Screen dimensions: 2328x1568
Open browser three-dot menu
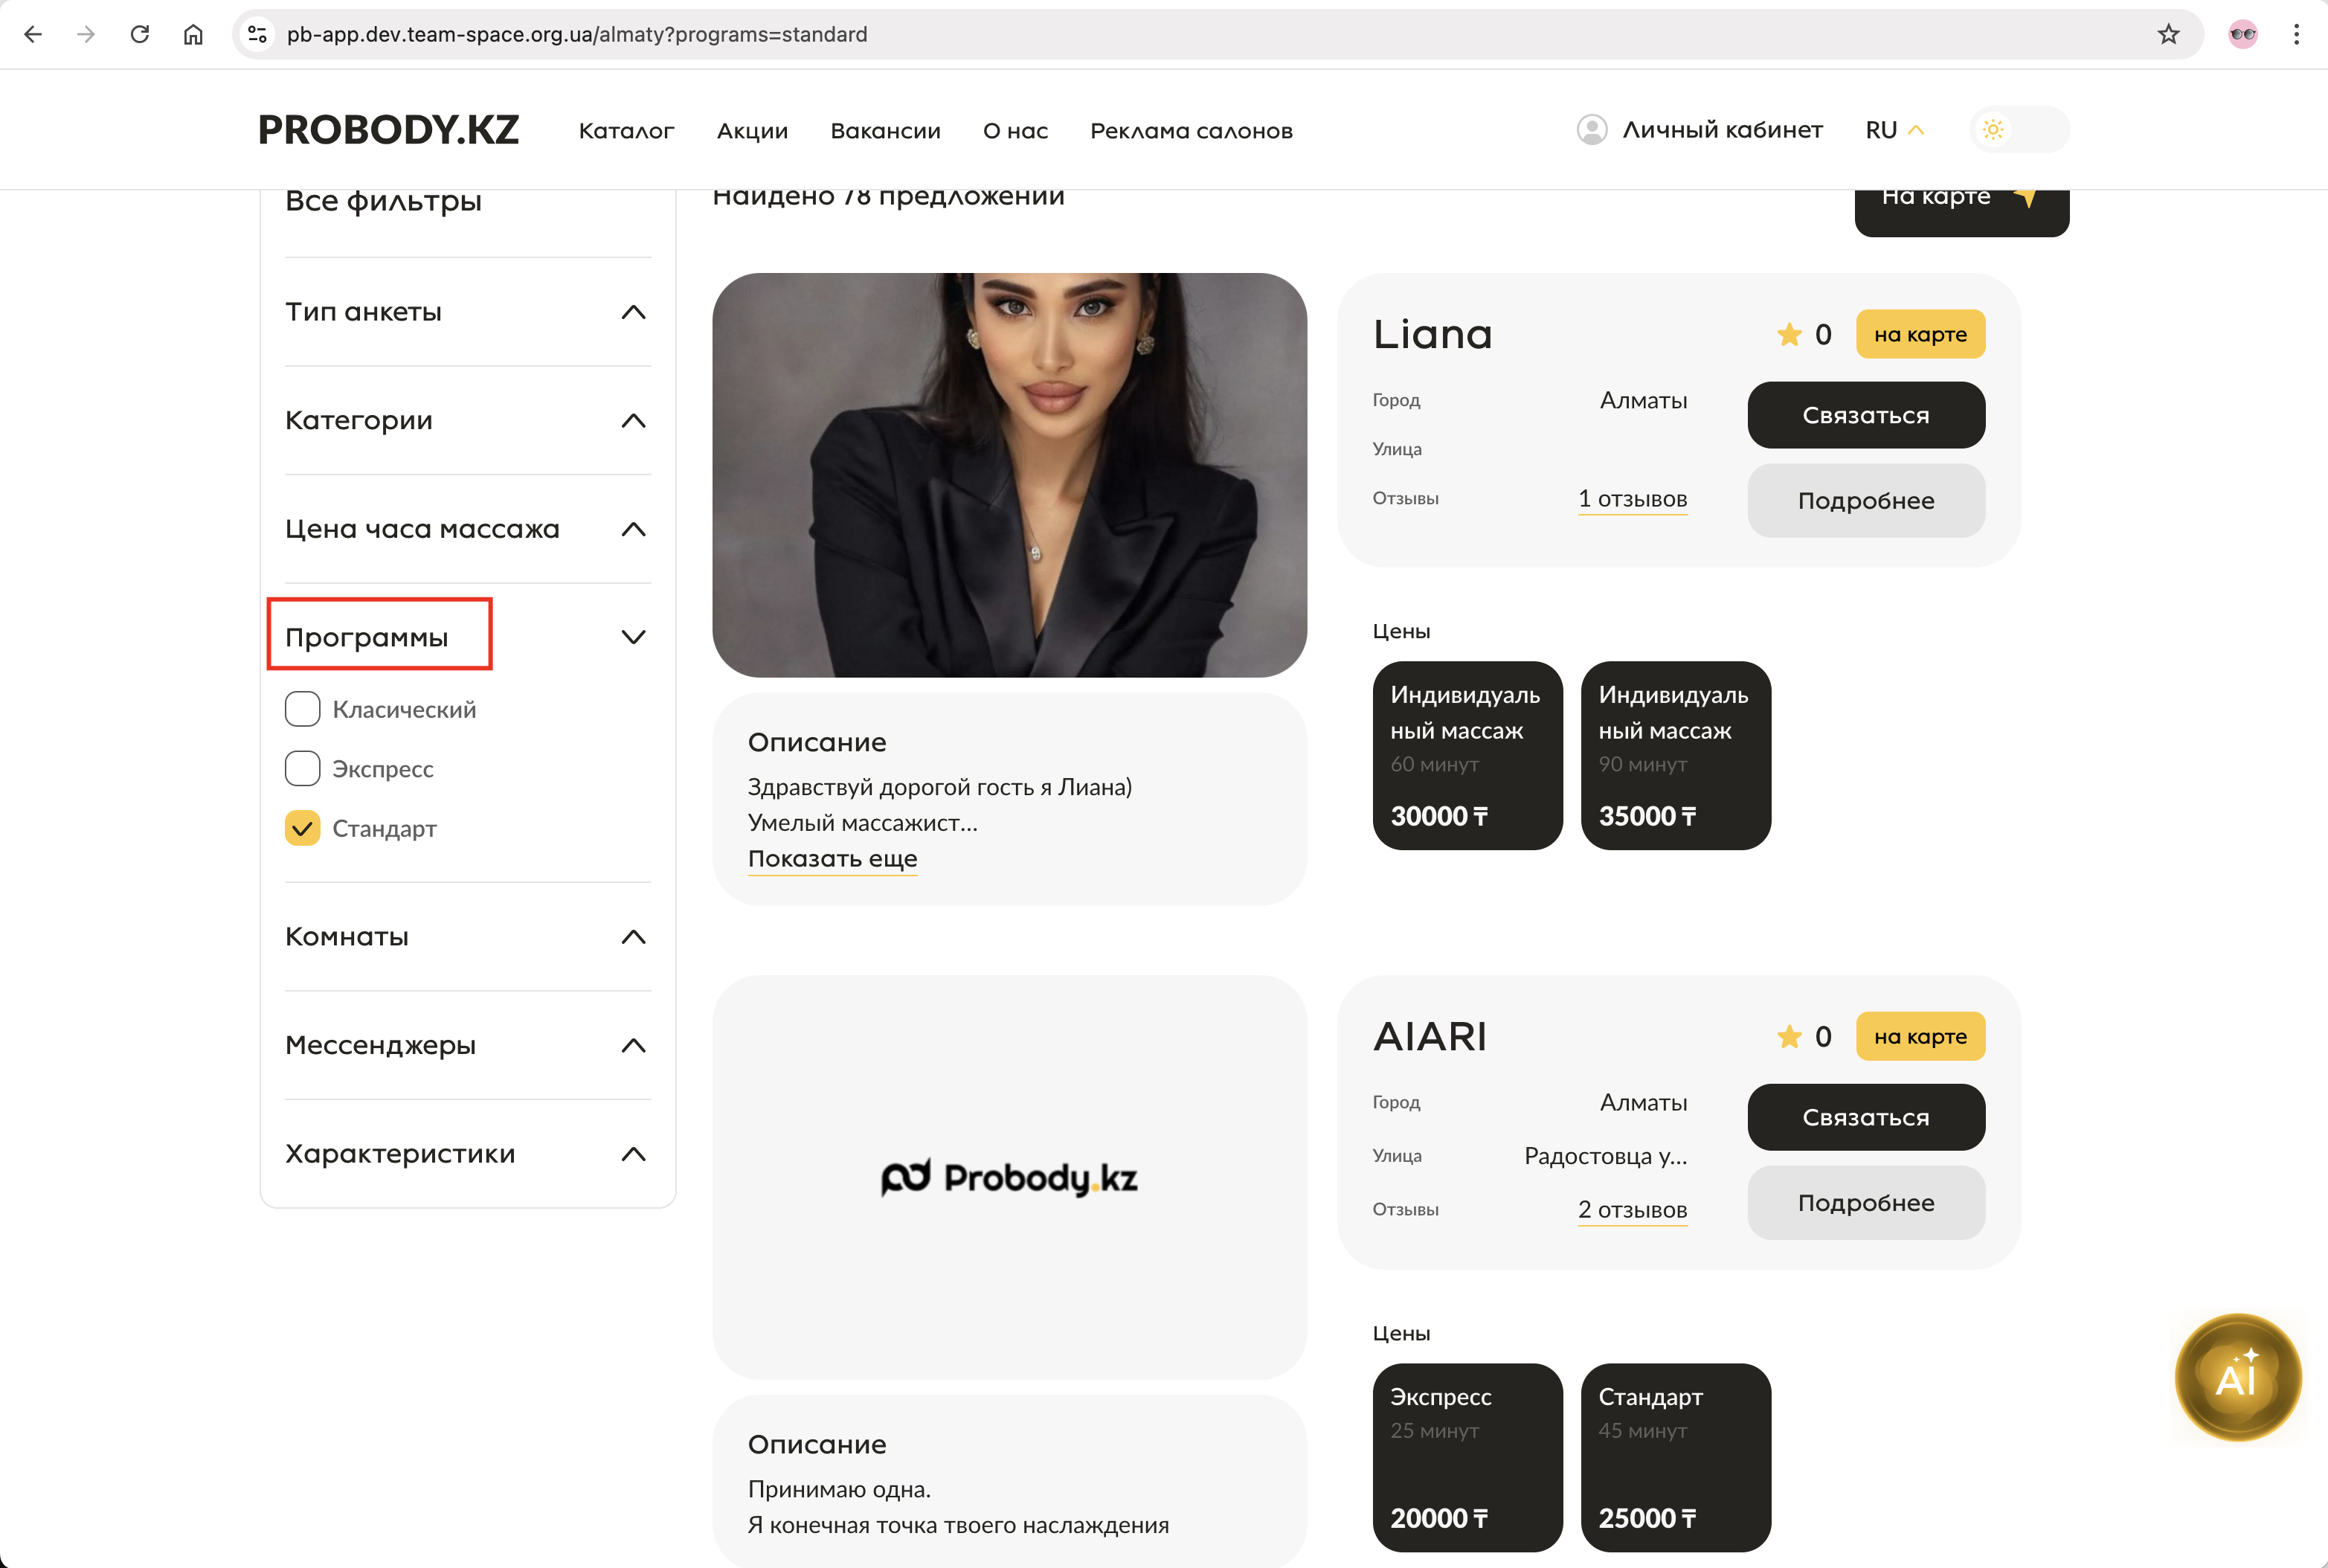coord(2296,34)
